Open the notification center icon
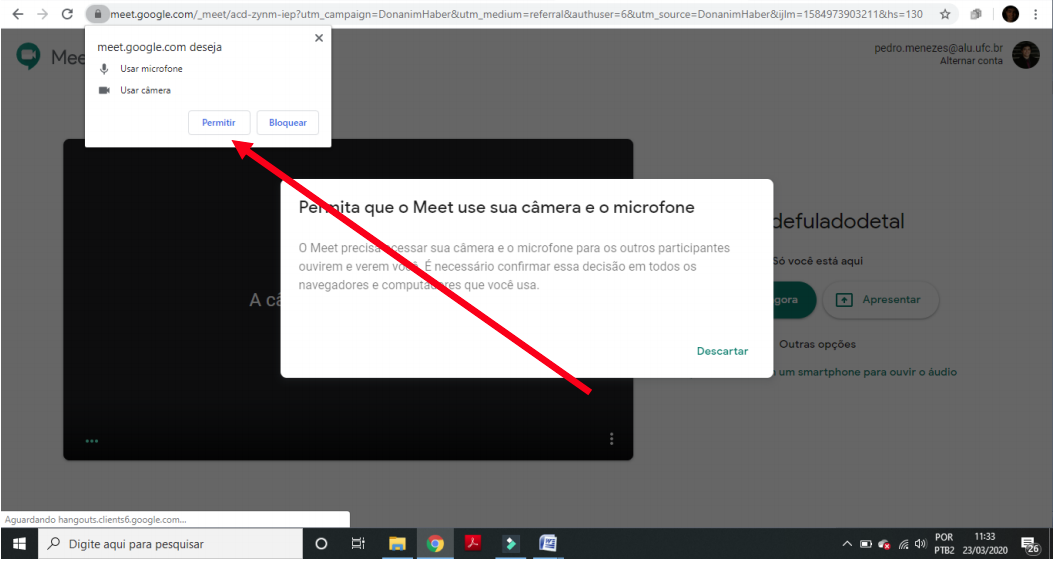 pyautogui.click(x=1030, y=544)
